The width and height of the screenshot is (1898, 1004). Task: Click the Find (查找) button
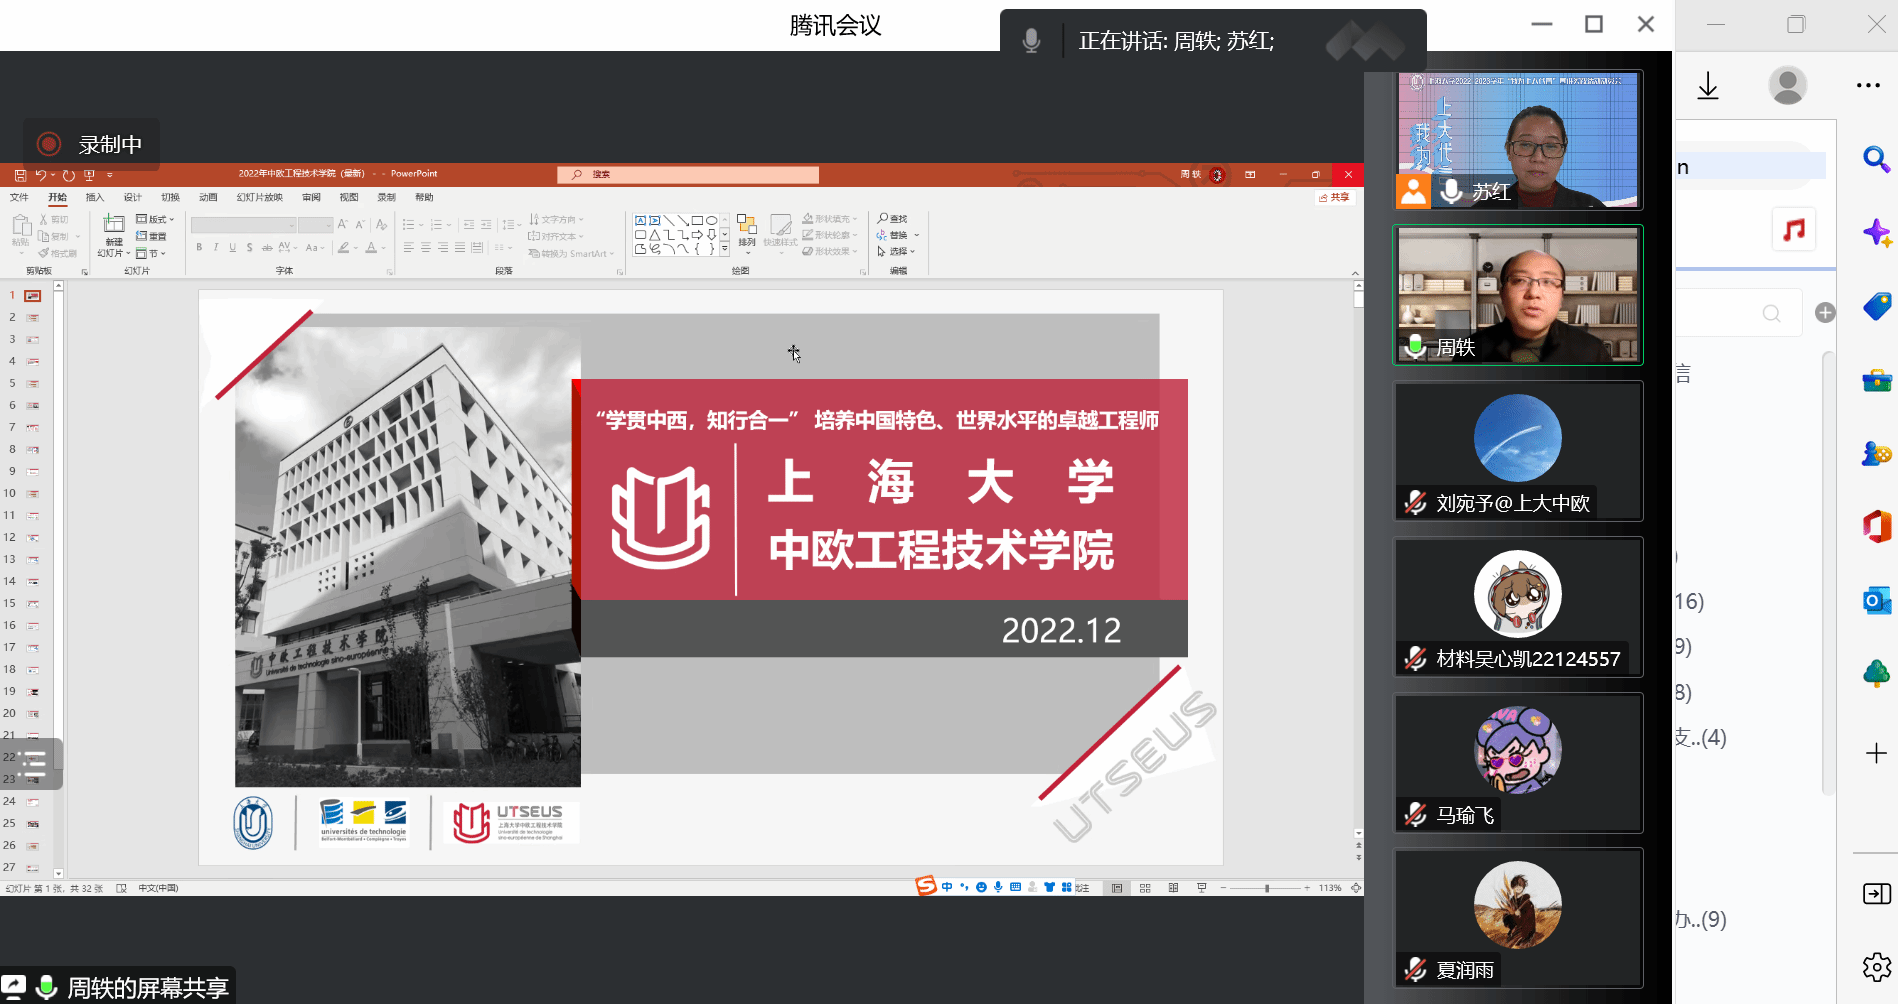(893, 219)
